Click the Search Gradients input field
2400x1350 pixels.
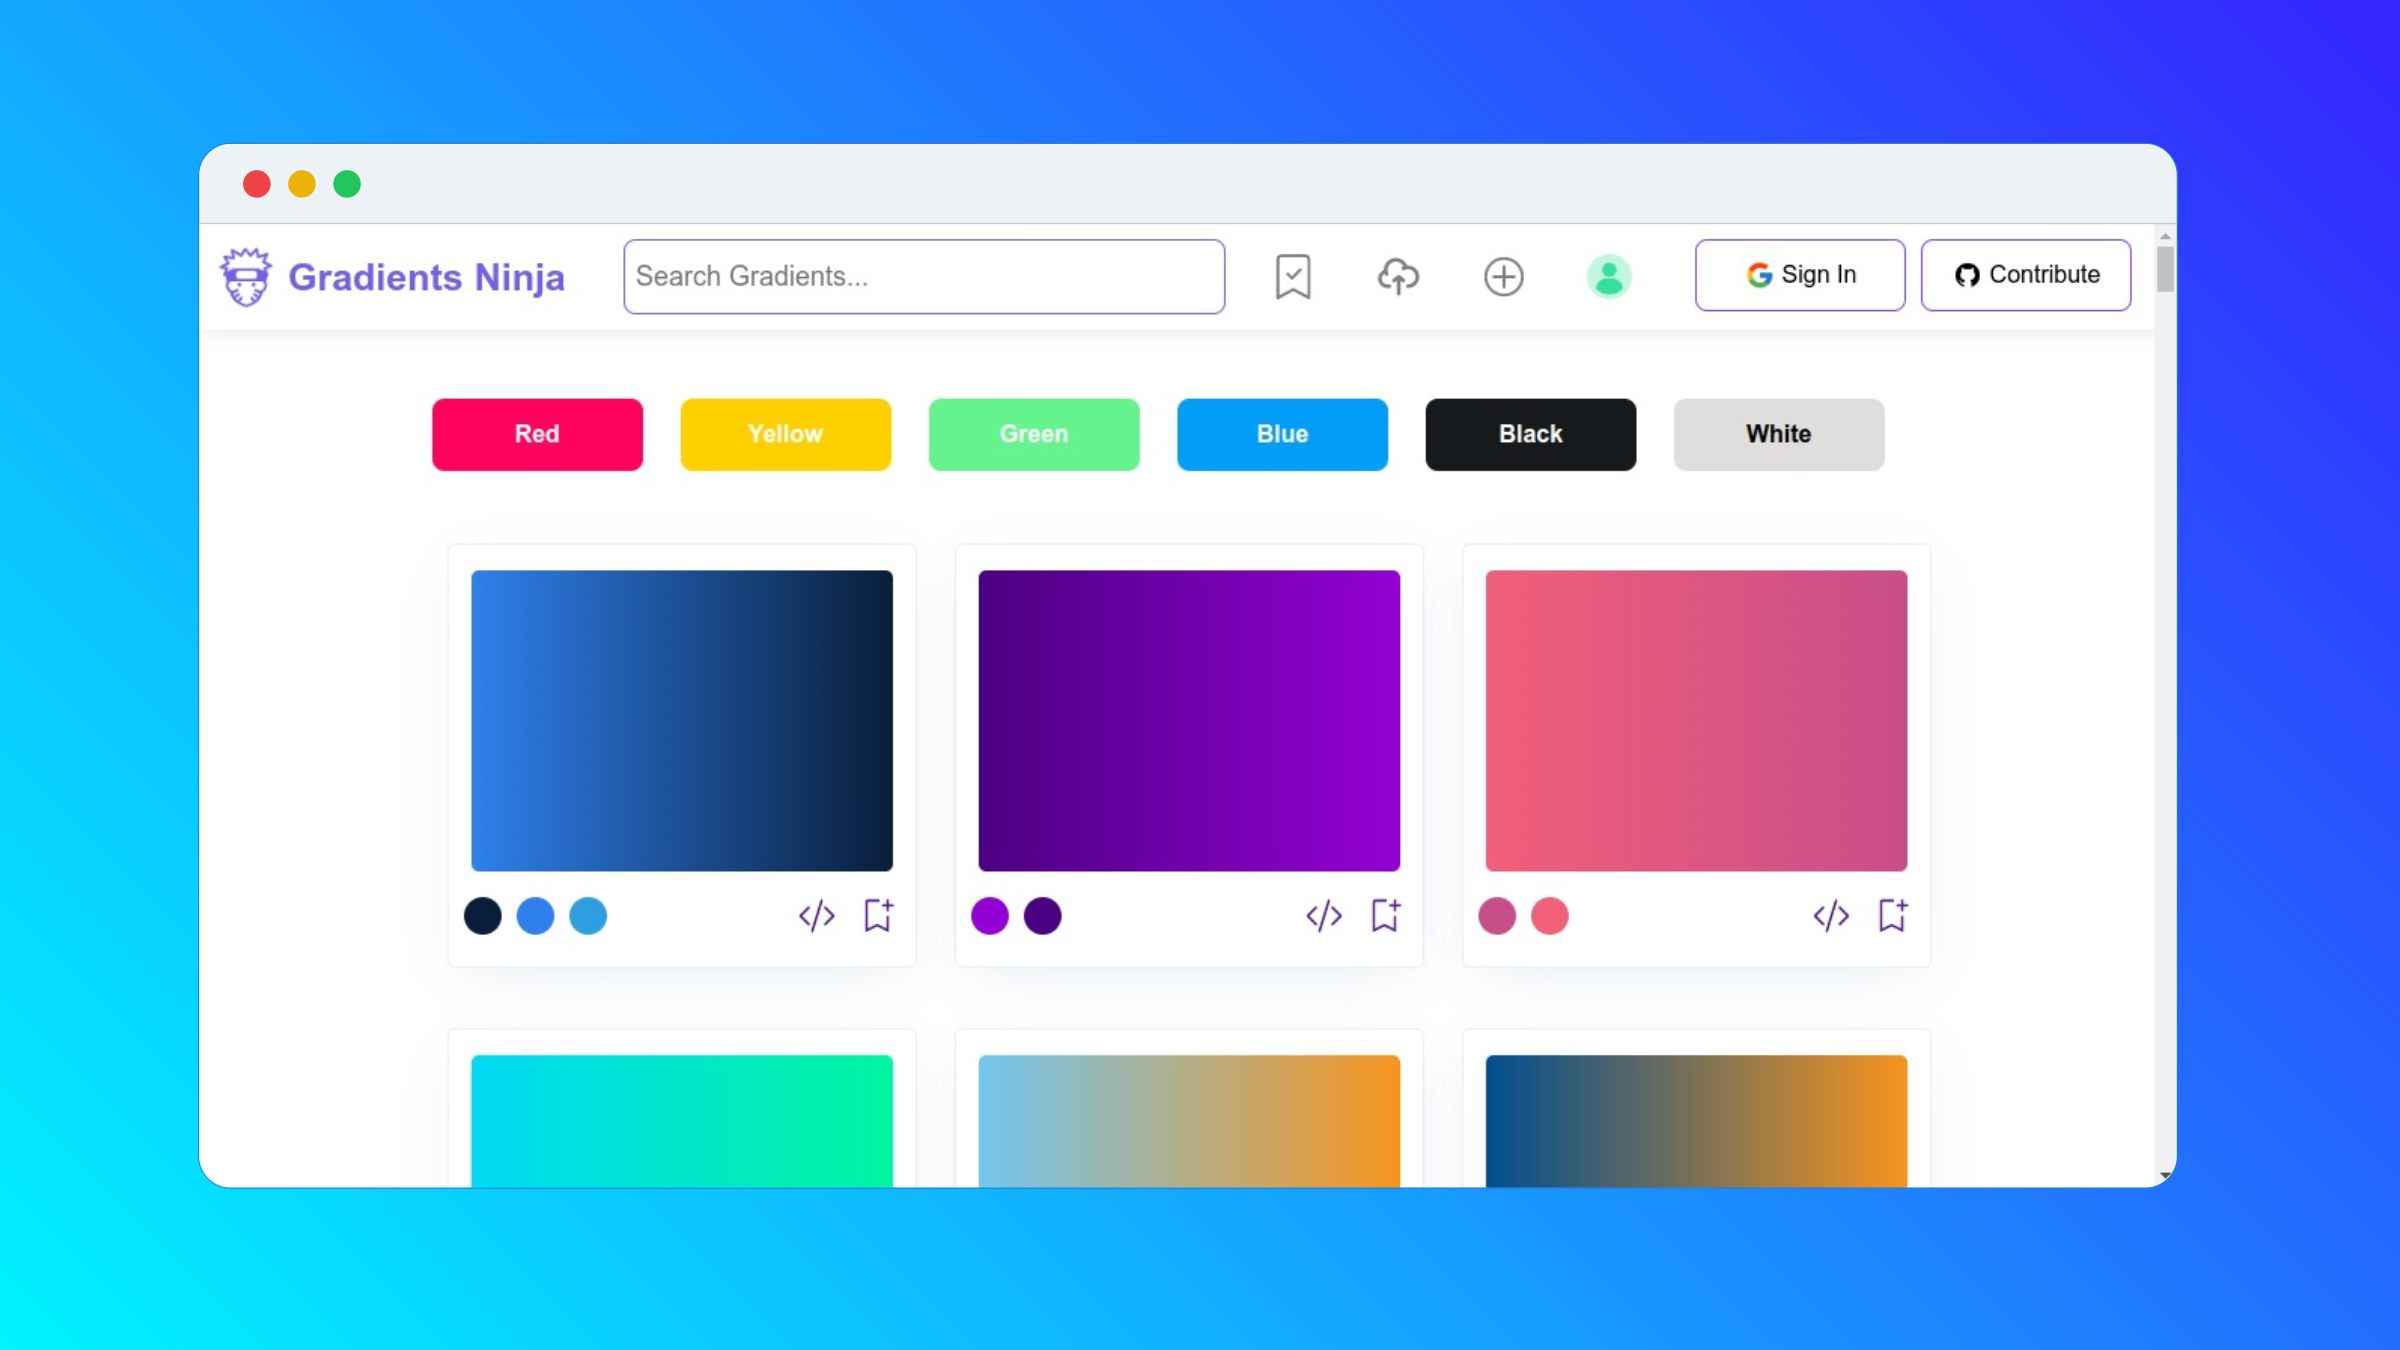925,275
